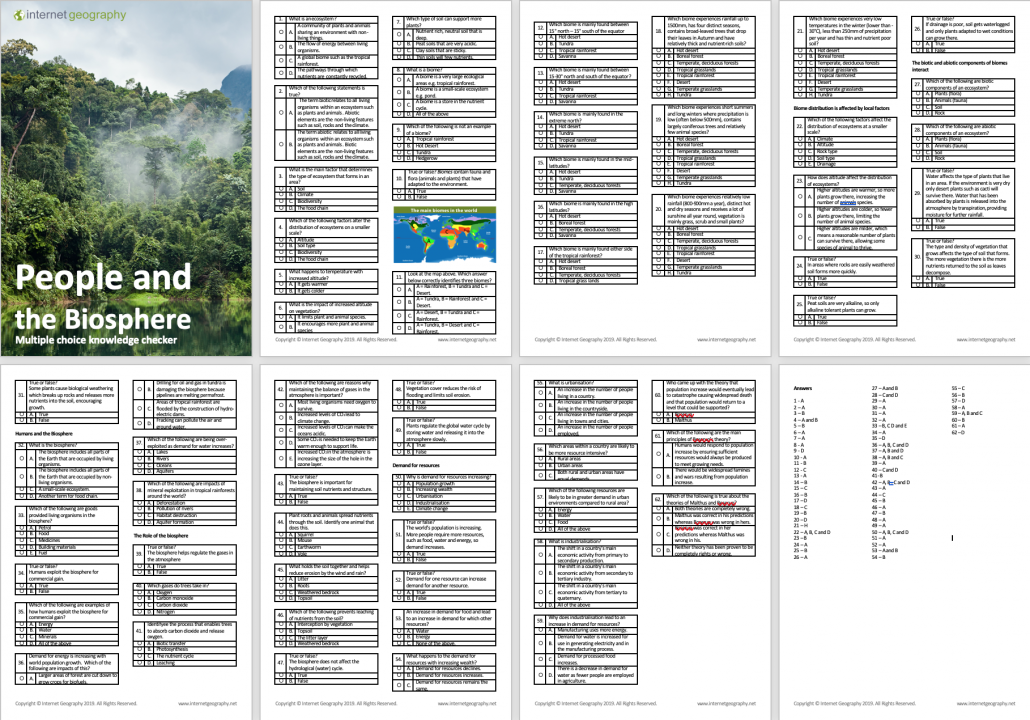Choose option A for question 23 on altitude
The image size is (1030, 720).
pyautogui.click(x=800, y=196)
